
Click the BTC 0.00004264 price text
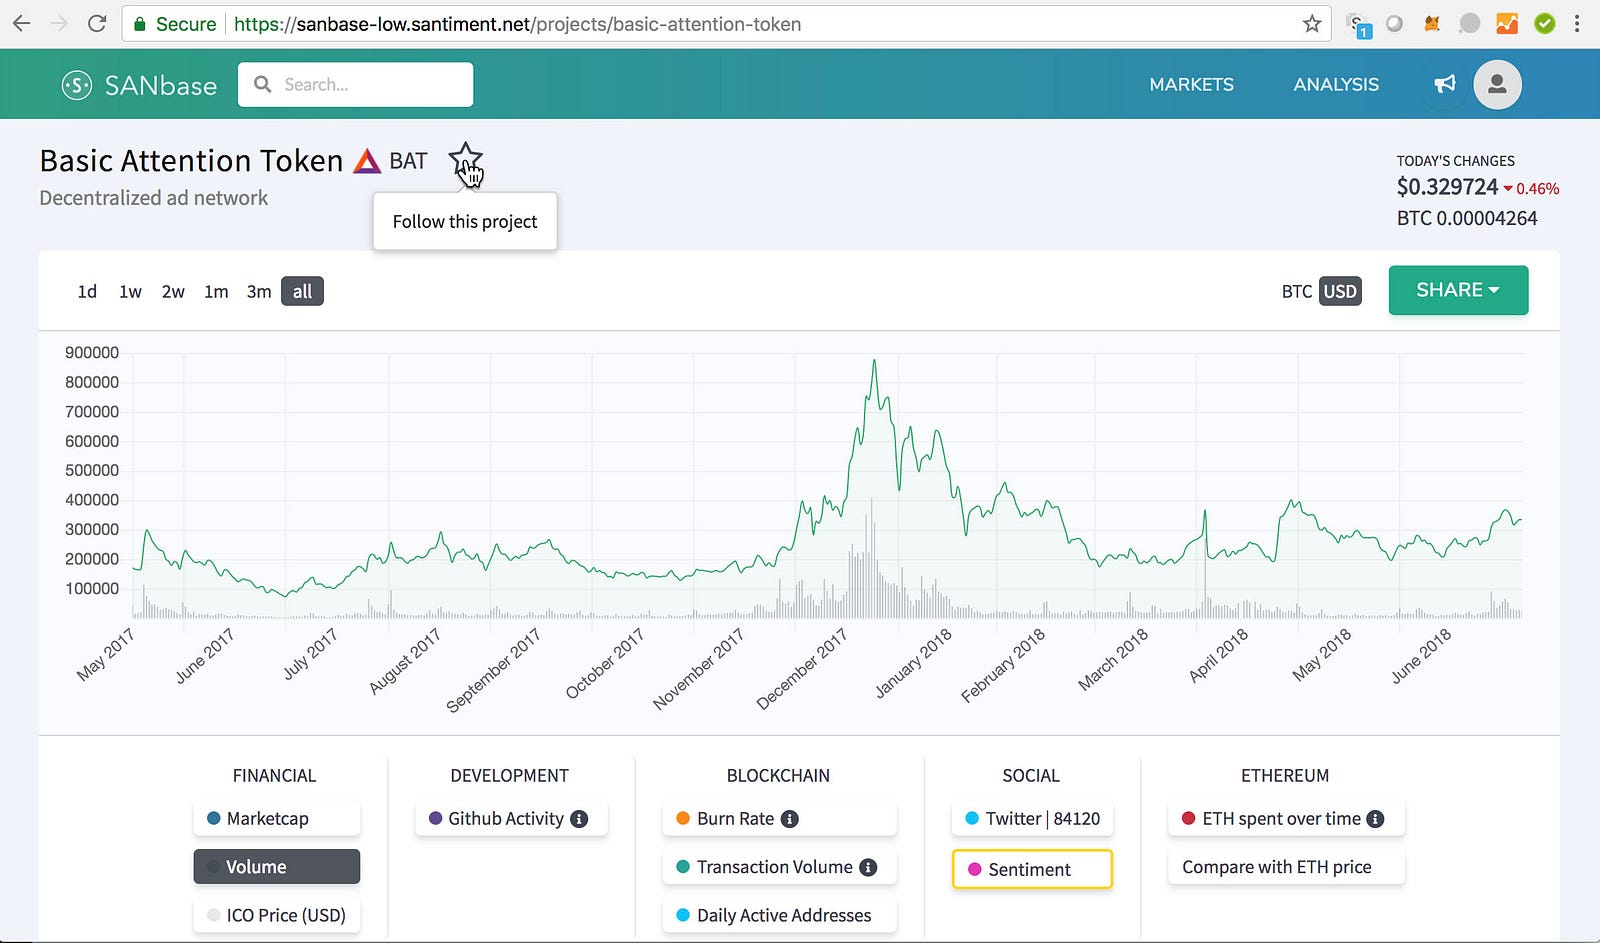pos(1467,218)
